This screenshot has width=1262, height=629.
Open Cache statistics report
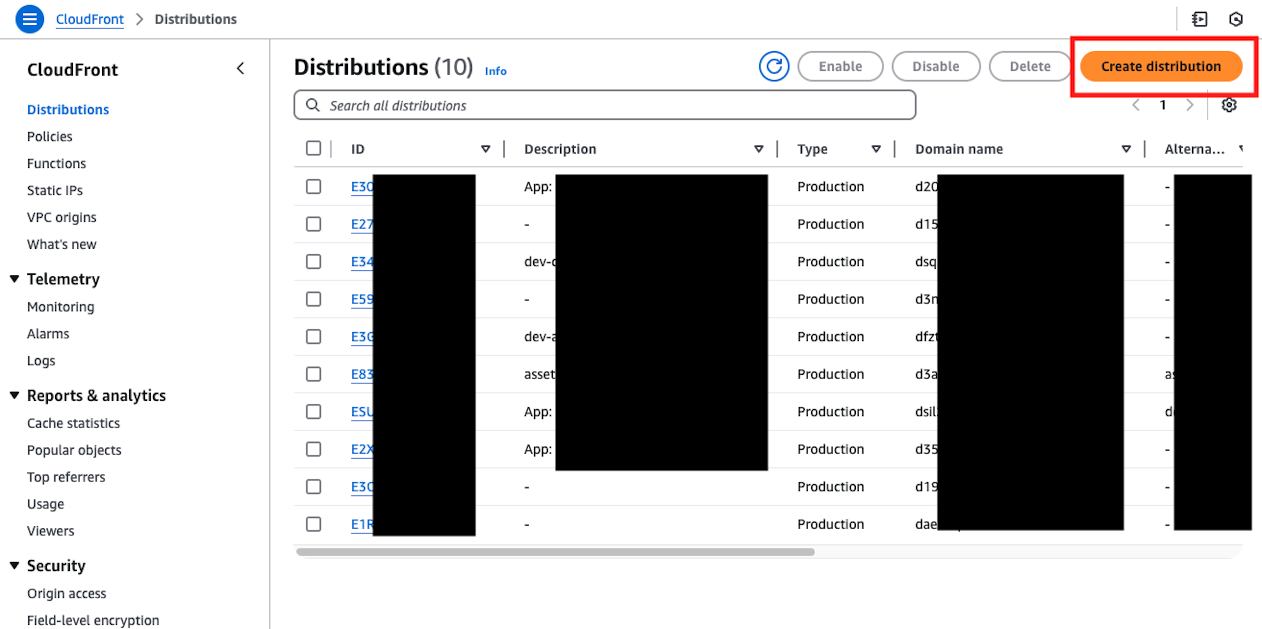tap(73, 424)
